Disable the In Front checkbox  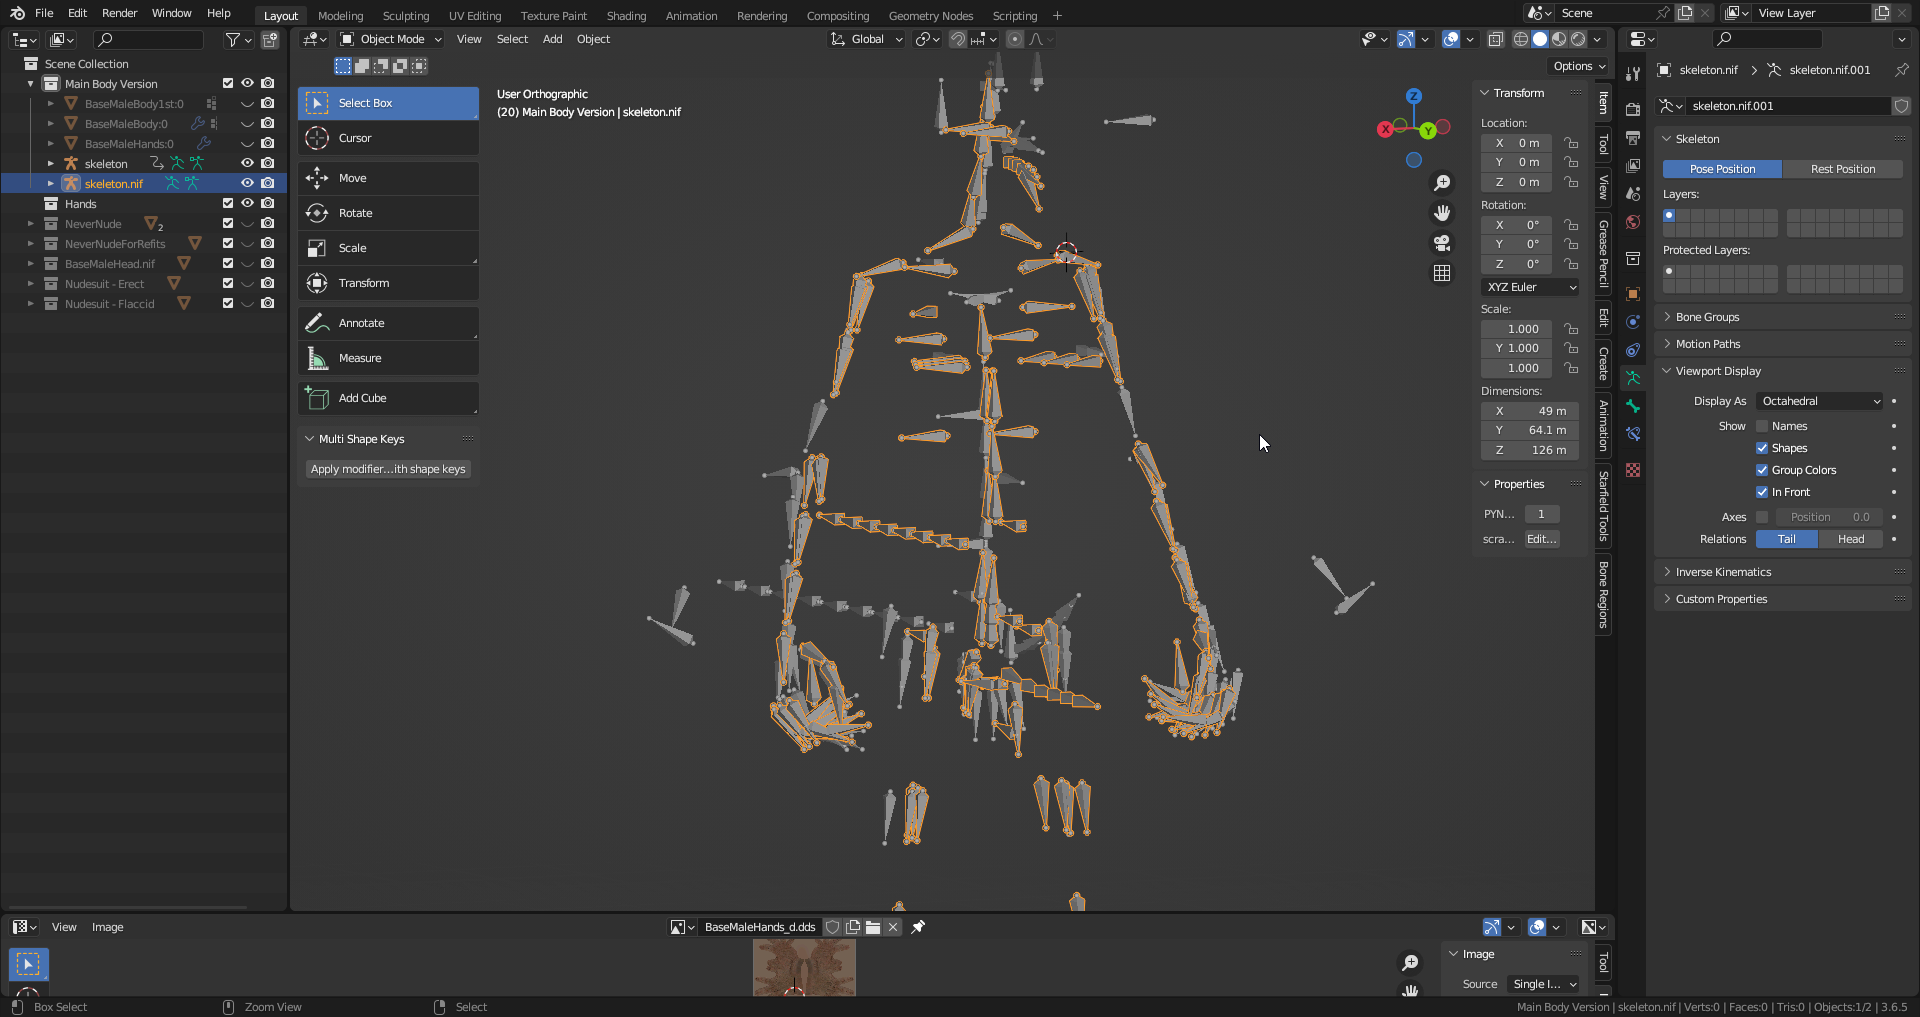pyautogui.click(x=1764, y=492)
